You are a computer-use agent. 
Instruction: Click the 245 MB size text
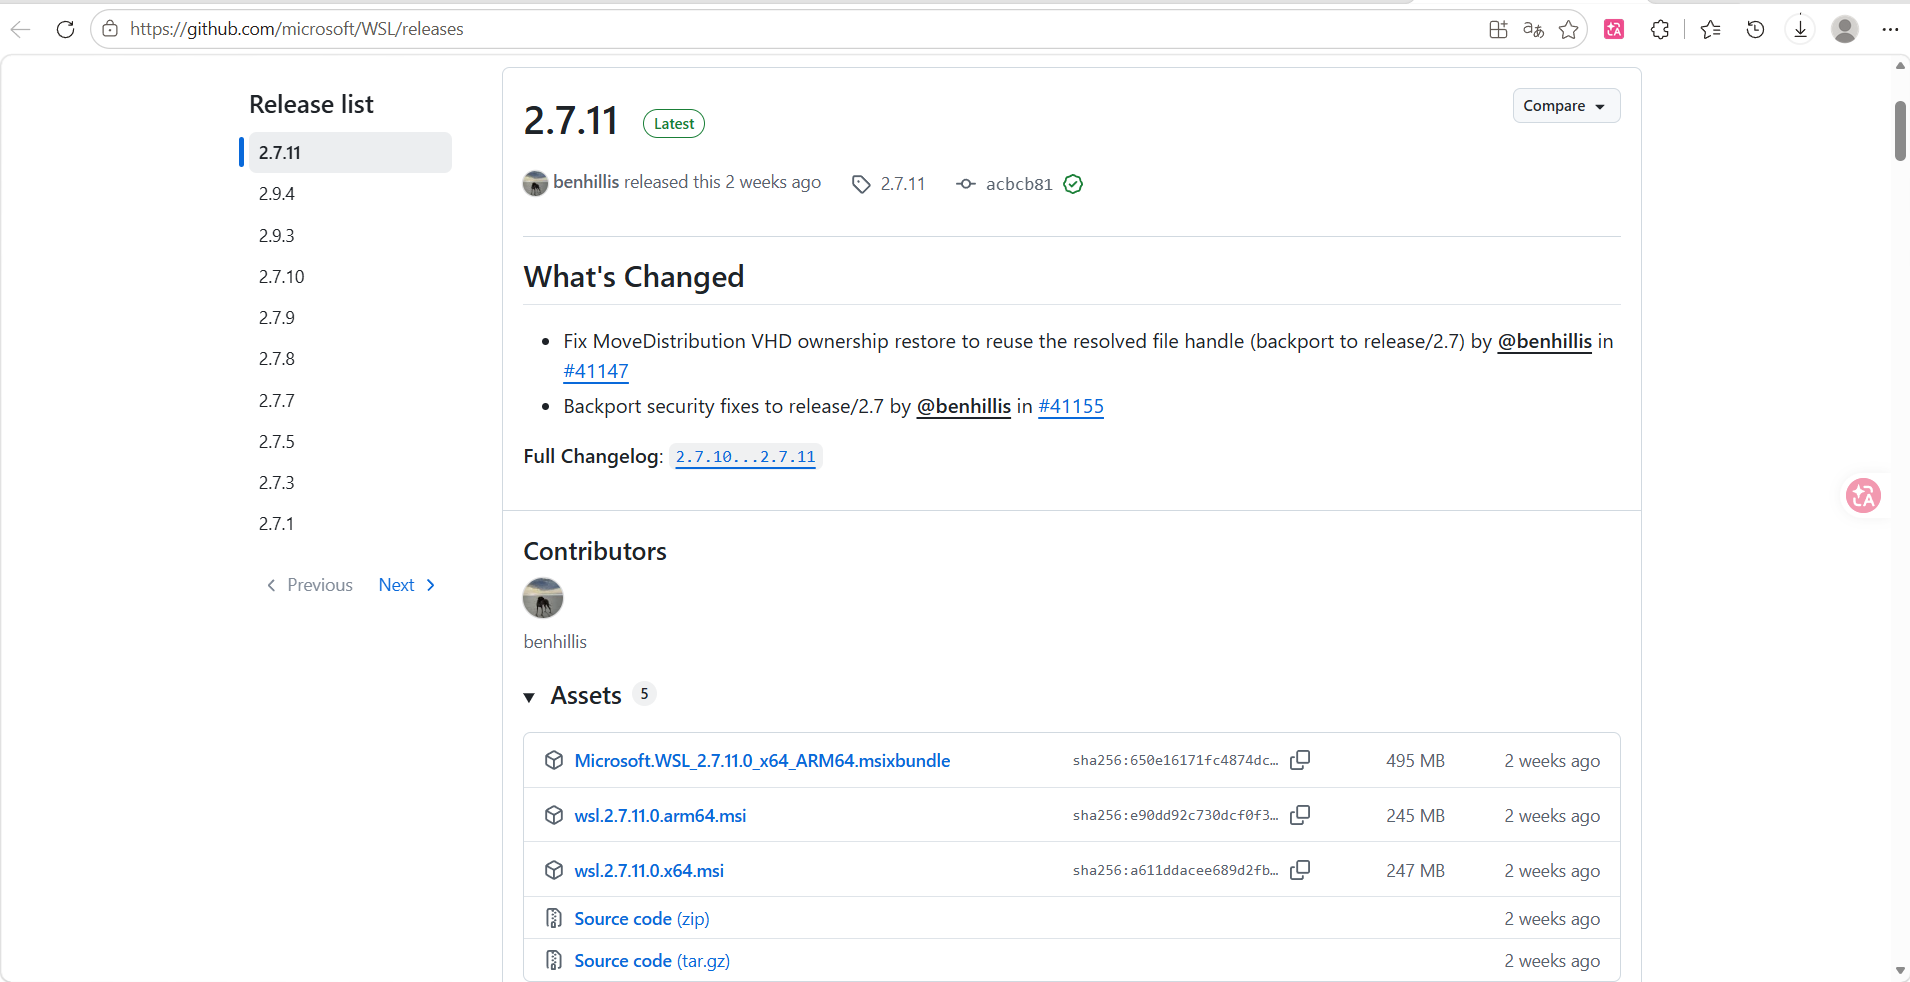tap(1415, 816)
